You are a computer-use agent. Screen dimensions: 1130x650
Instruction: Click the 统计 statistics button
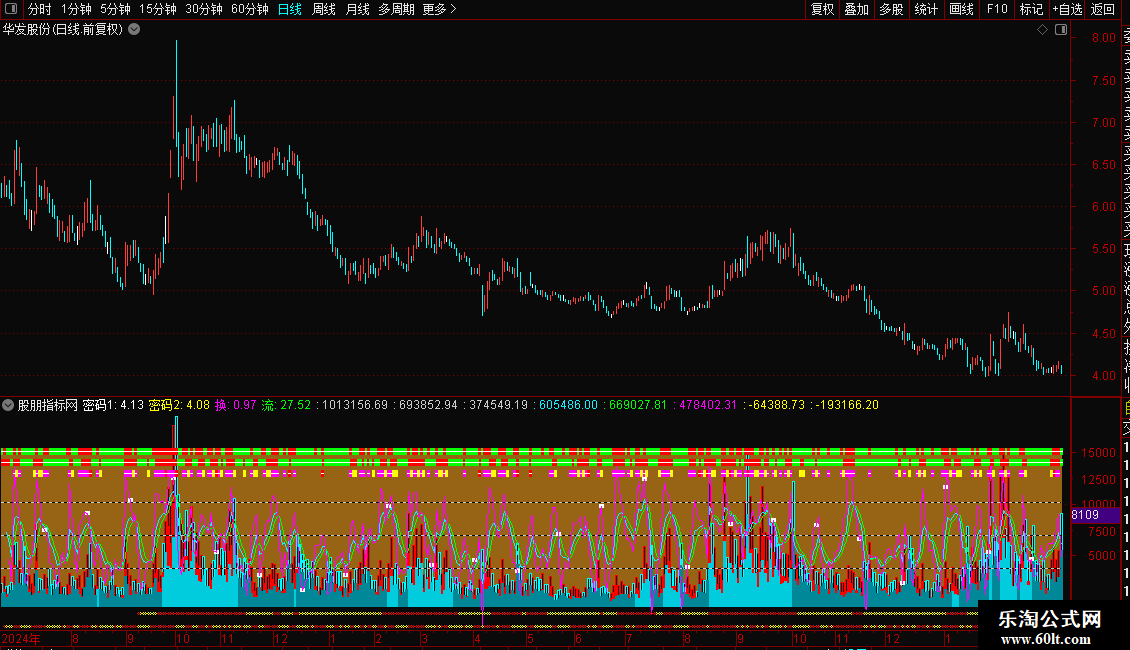pyautogui.click(x=926, y=9)
